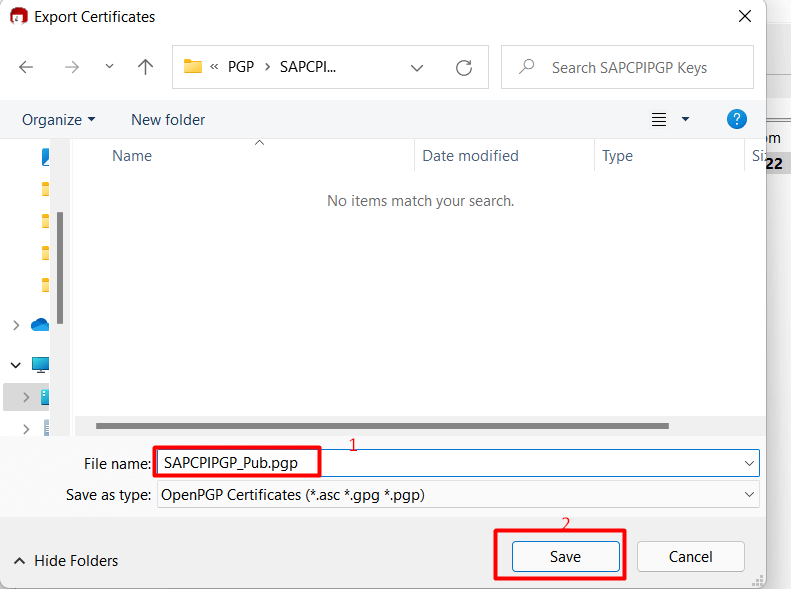Open address bar history dropdown
Viewport: 791px width, 589px height.
[x=417, y=68]
